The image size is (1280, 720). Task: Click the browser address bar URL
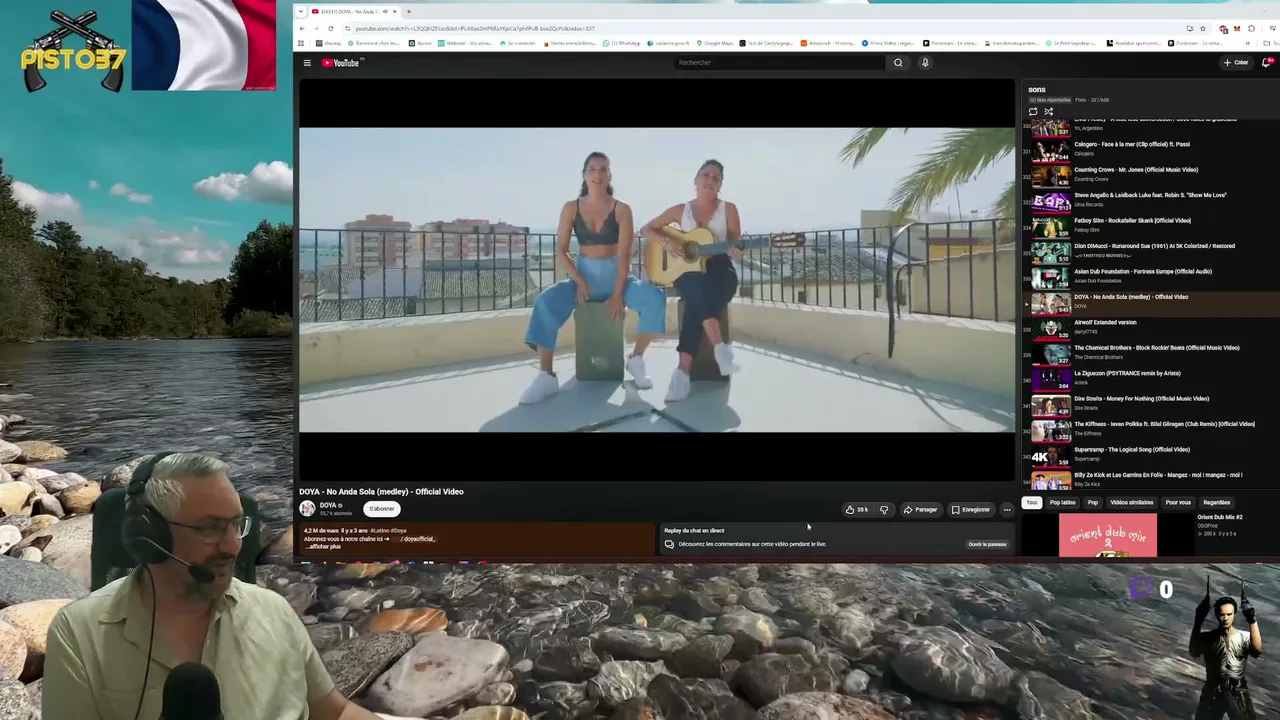pos(475,28)
